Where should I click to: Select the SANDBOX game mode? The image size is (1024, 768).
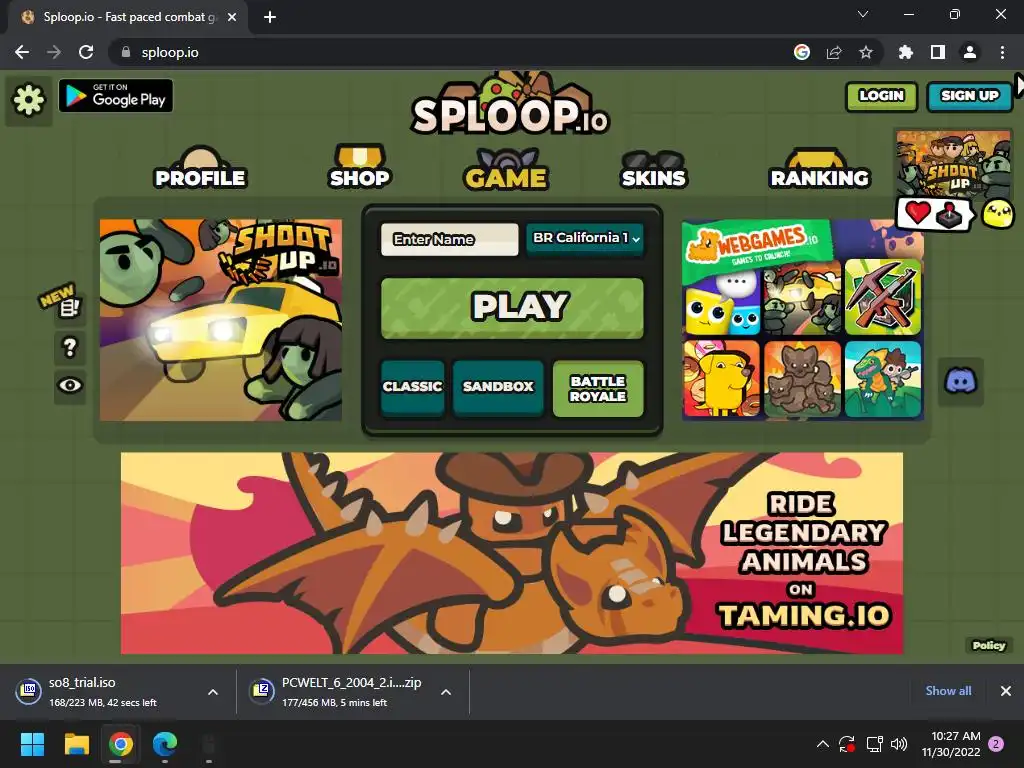498,387
